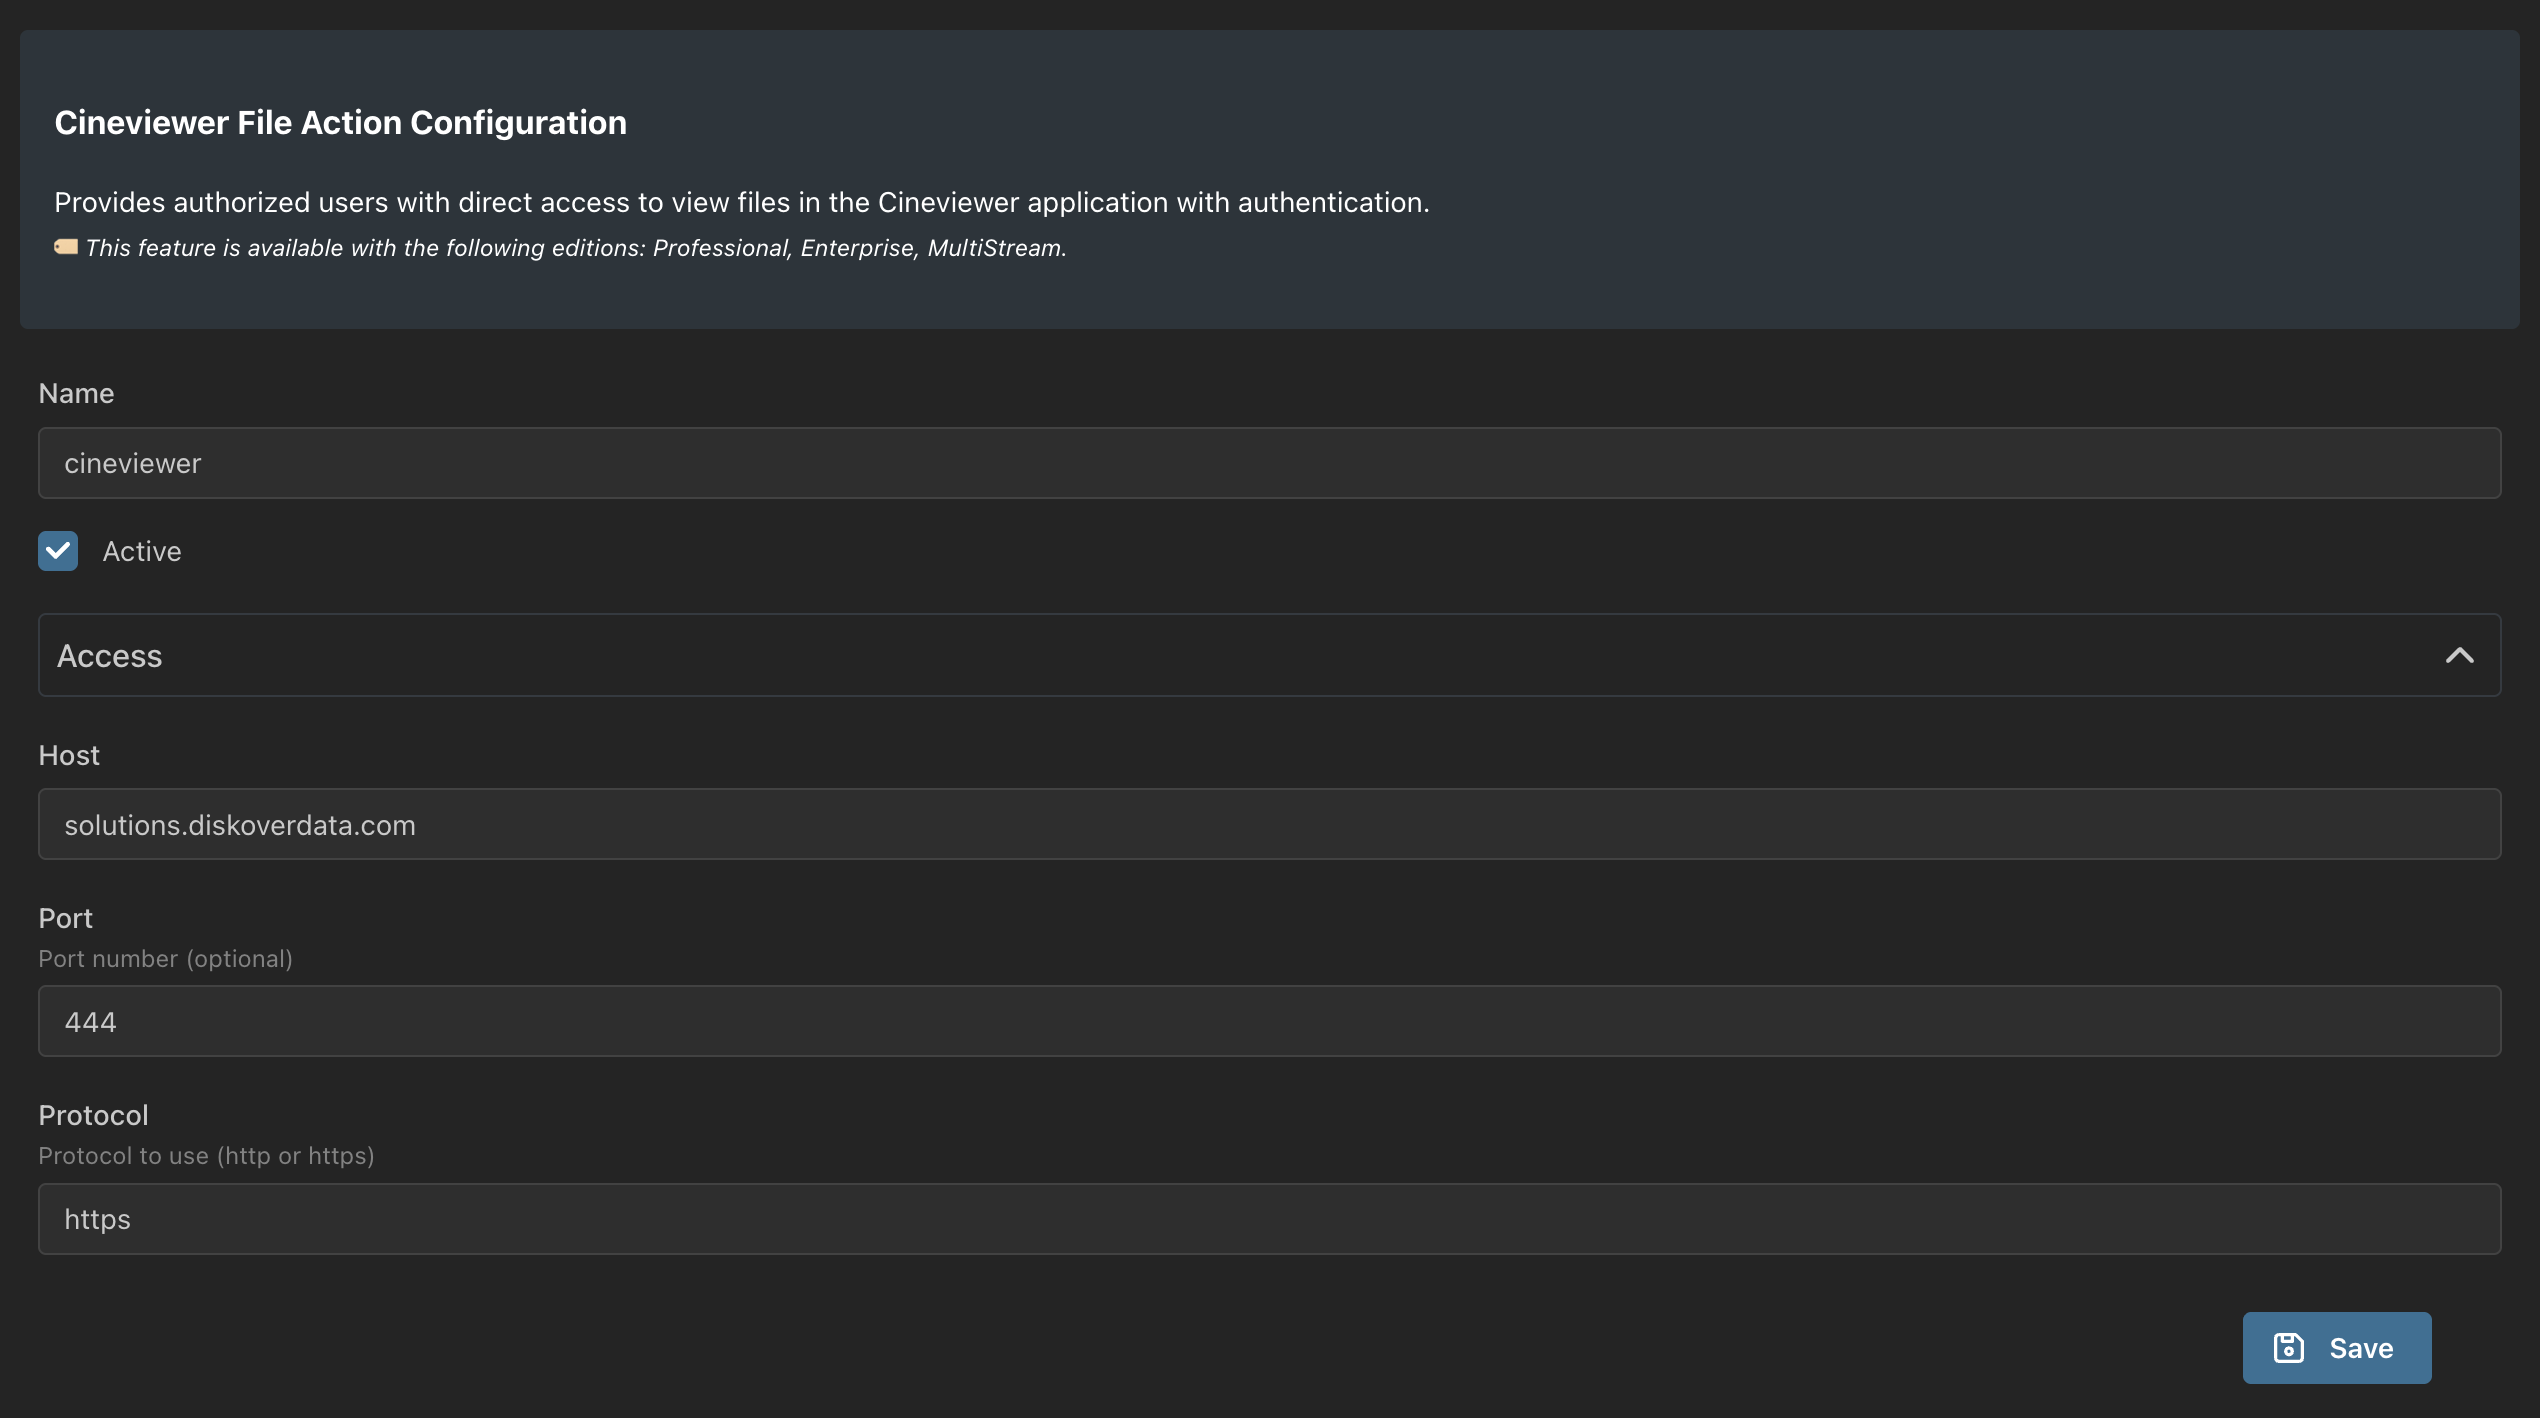Click the Protocol label
Screen dimensions: 2540x1418
coord(93,1115)
